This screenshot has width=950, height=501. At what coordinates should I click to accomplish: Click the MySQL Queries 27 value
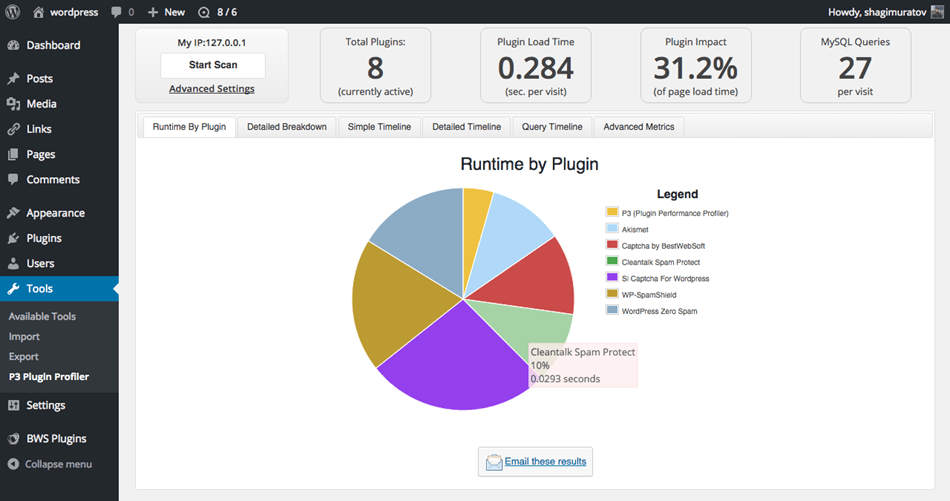point(855,68)
